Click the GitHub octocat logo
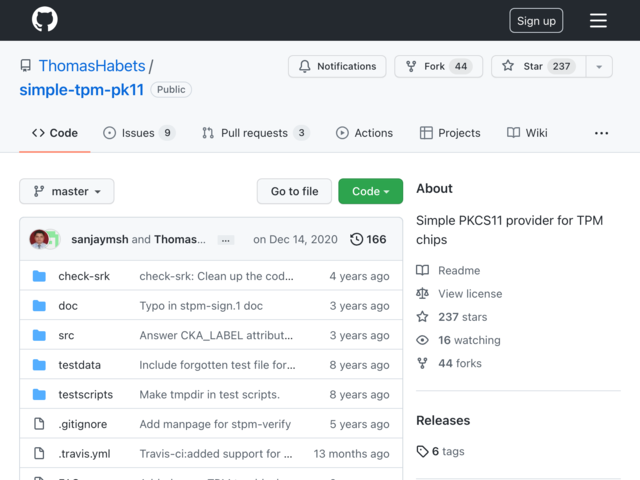Image resolution: width=640 pixels, height=480 pixels. pos(44,19)
